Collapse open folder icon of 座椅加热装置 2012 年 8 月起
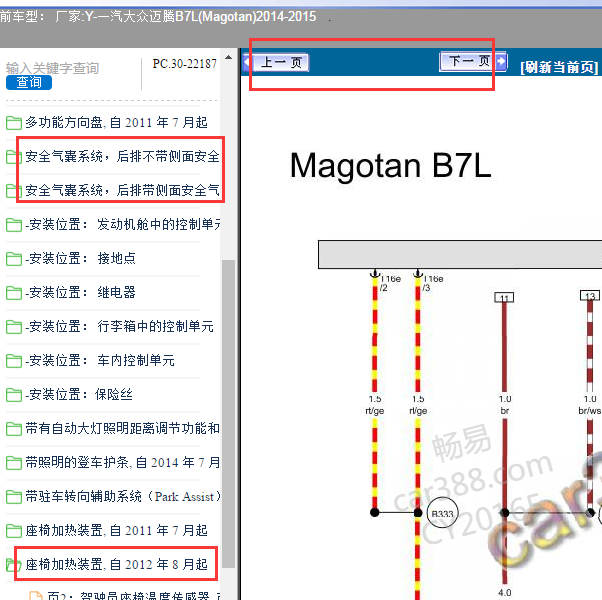 point(14,564)
